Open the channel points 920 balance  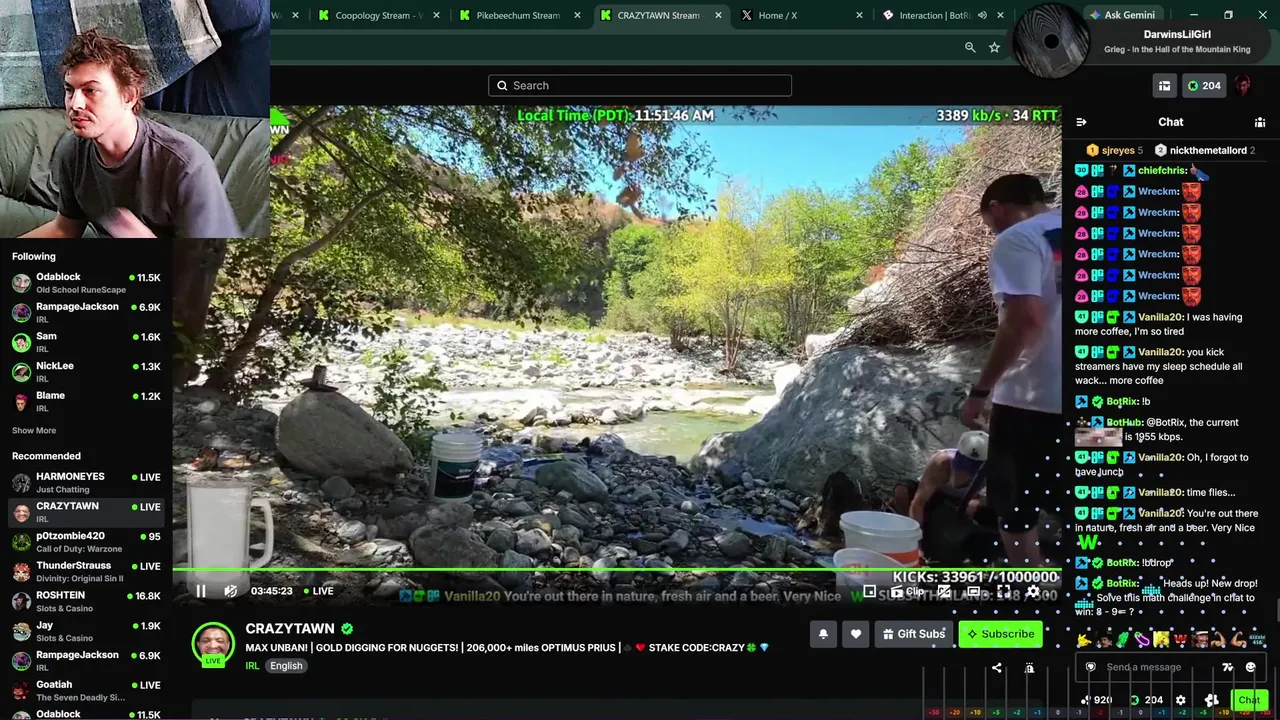tap(1097, 700)
